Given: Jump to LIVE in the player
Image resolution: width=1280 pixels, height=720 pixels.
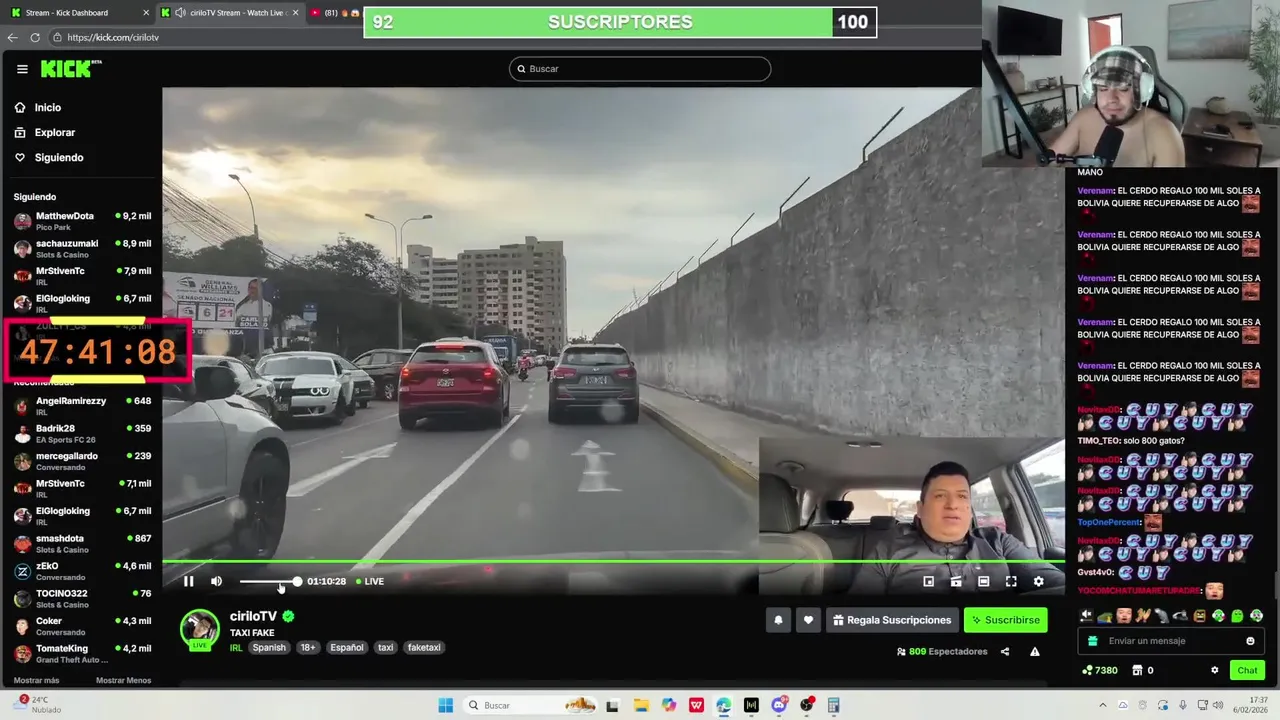Looking at the screenshot, I should click(x=370, y=581).
